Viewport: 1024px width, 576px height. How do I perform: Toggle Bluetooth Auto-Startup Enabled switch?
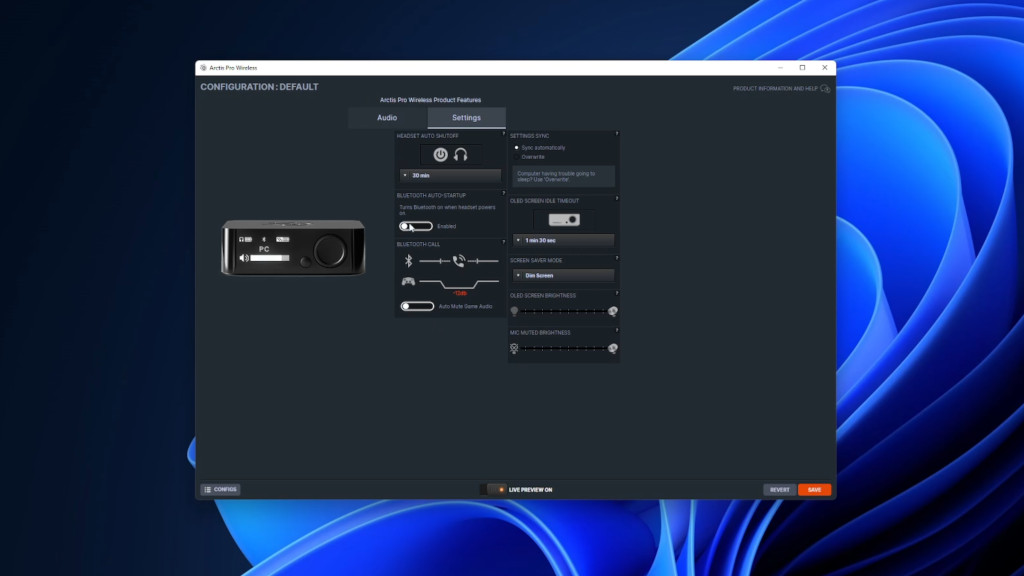click(416, 226)
